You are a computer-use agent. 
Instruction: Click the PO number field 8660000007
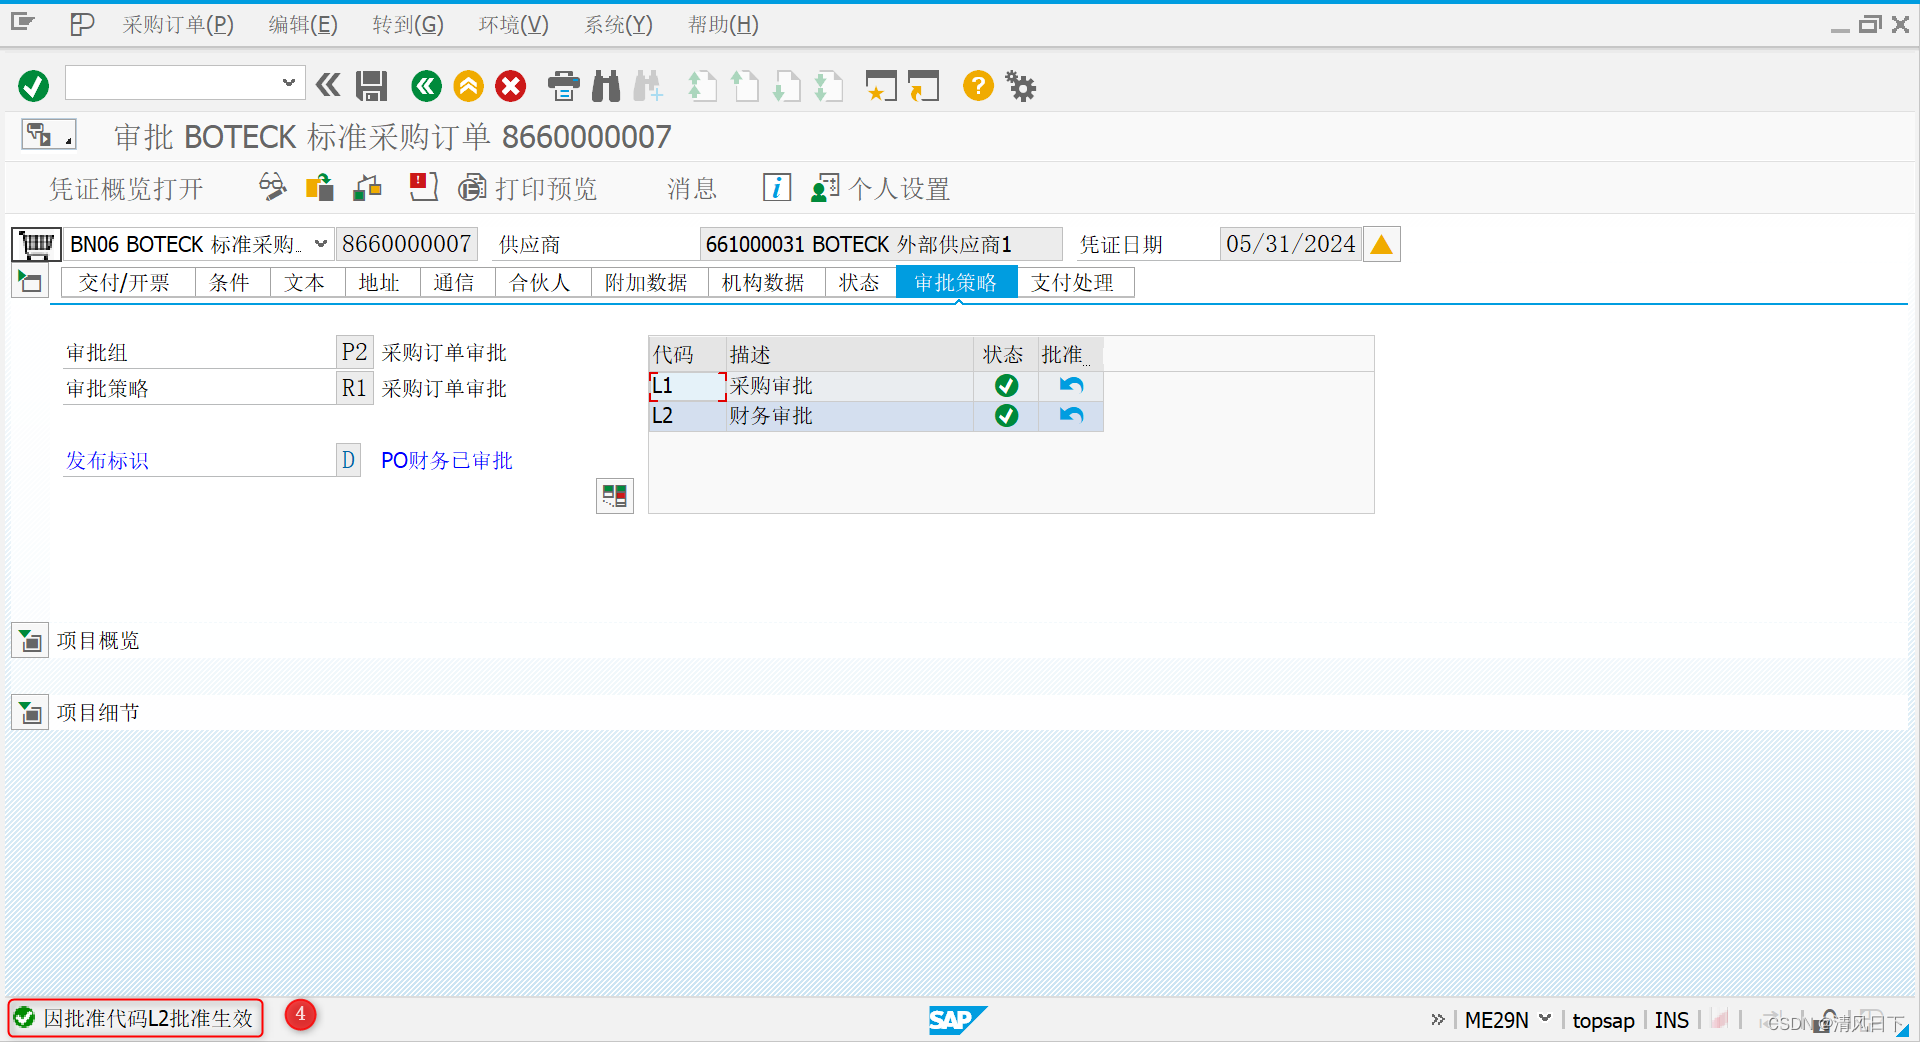406,244
